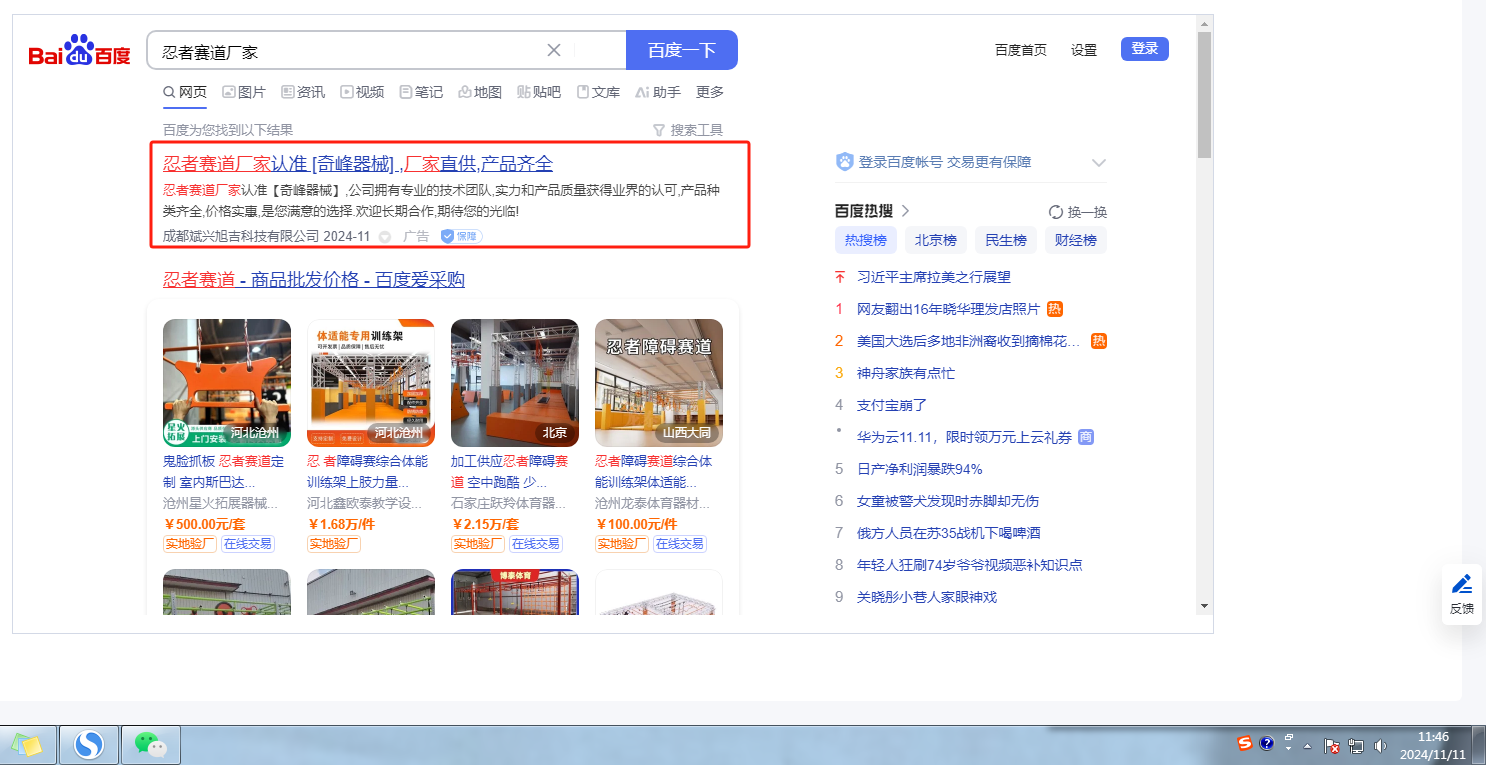This screenshot has height=765, width=1486.
Task: Open the 日产净利润暴跌94% hot search
Action: click(920, 469)
